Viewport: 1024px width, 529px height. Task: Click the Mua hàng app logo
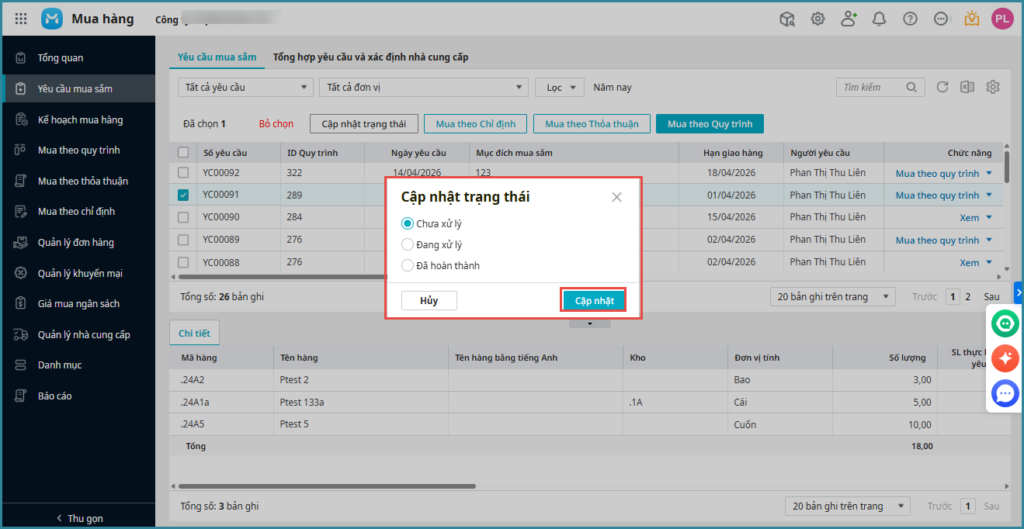(x=52, y=19)
